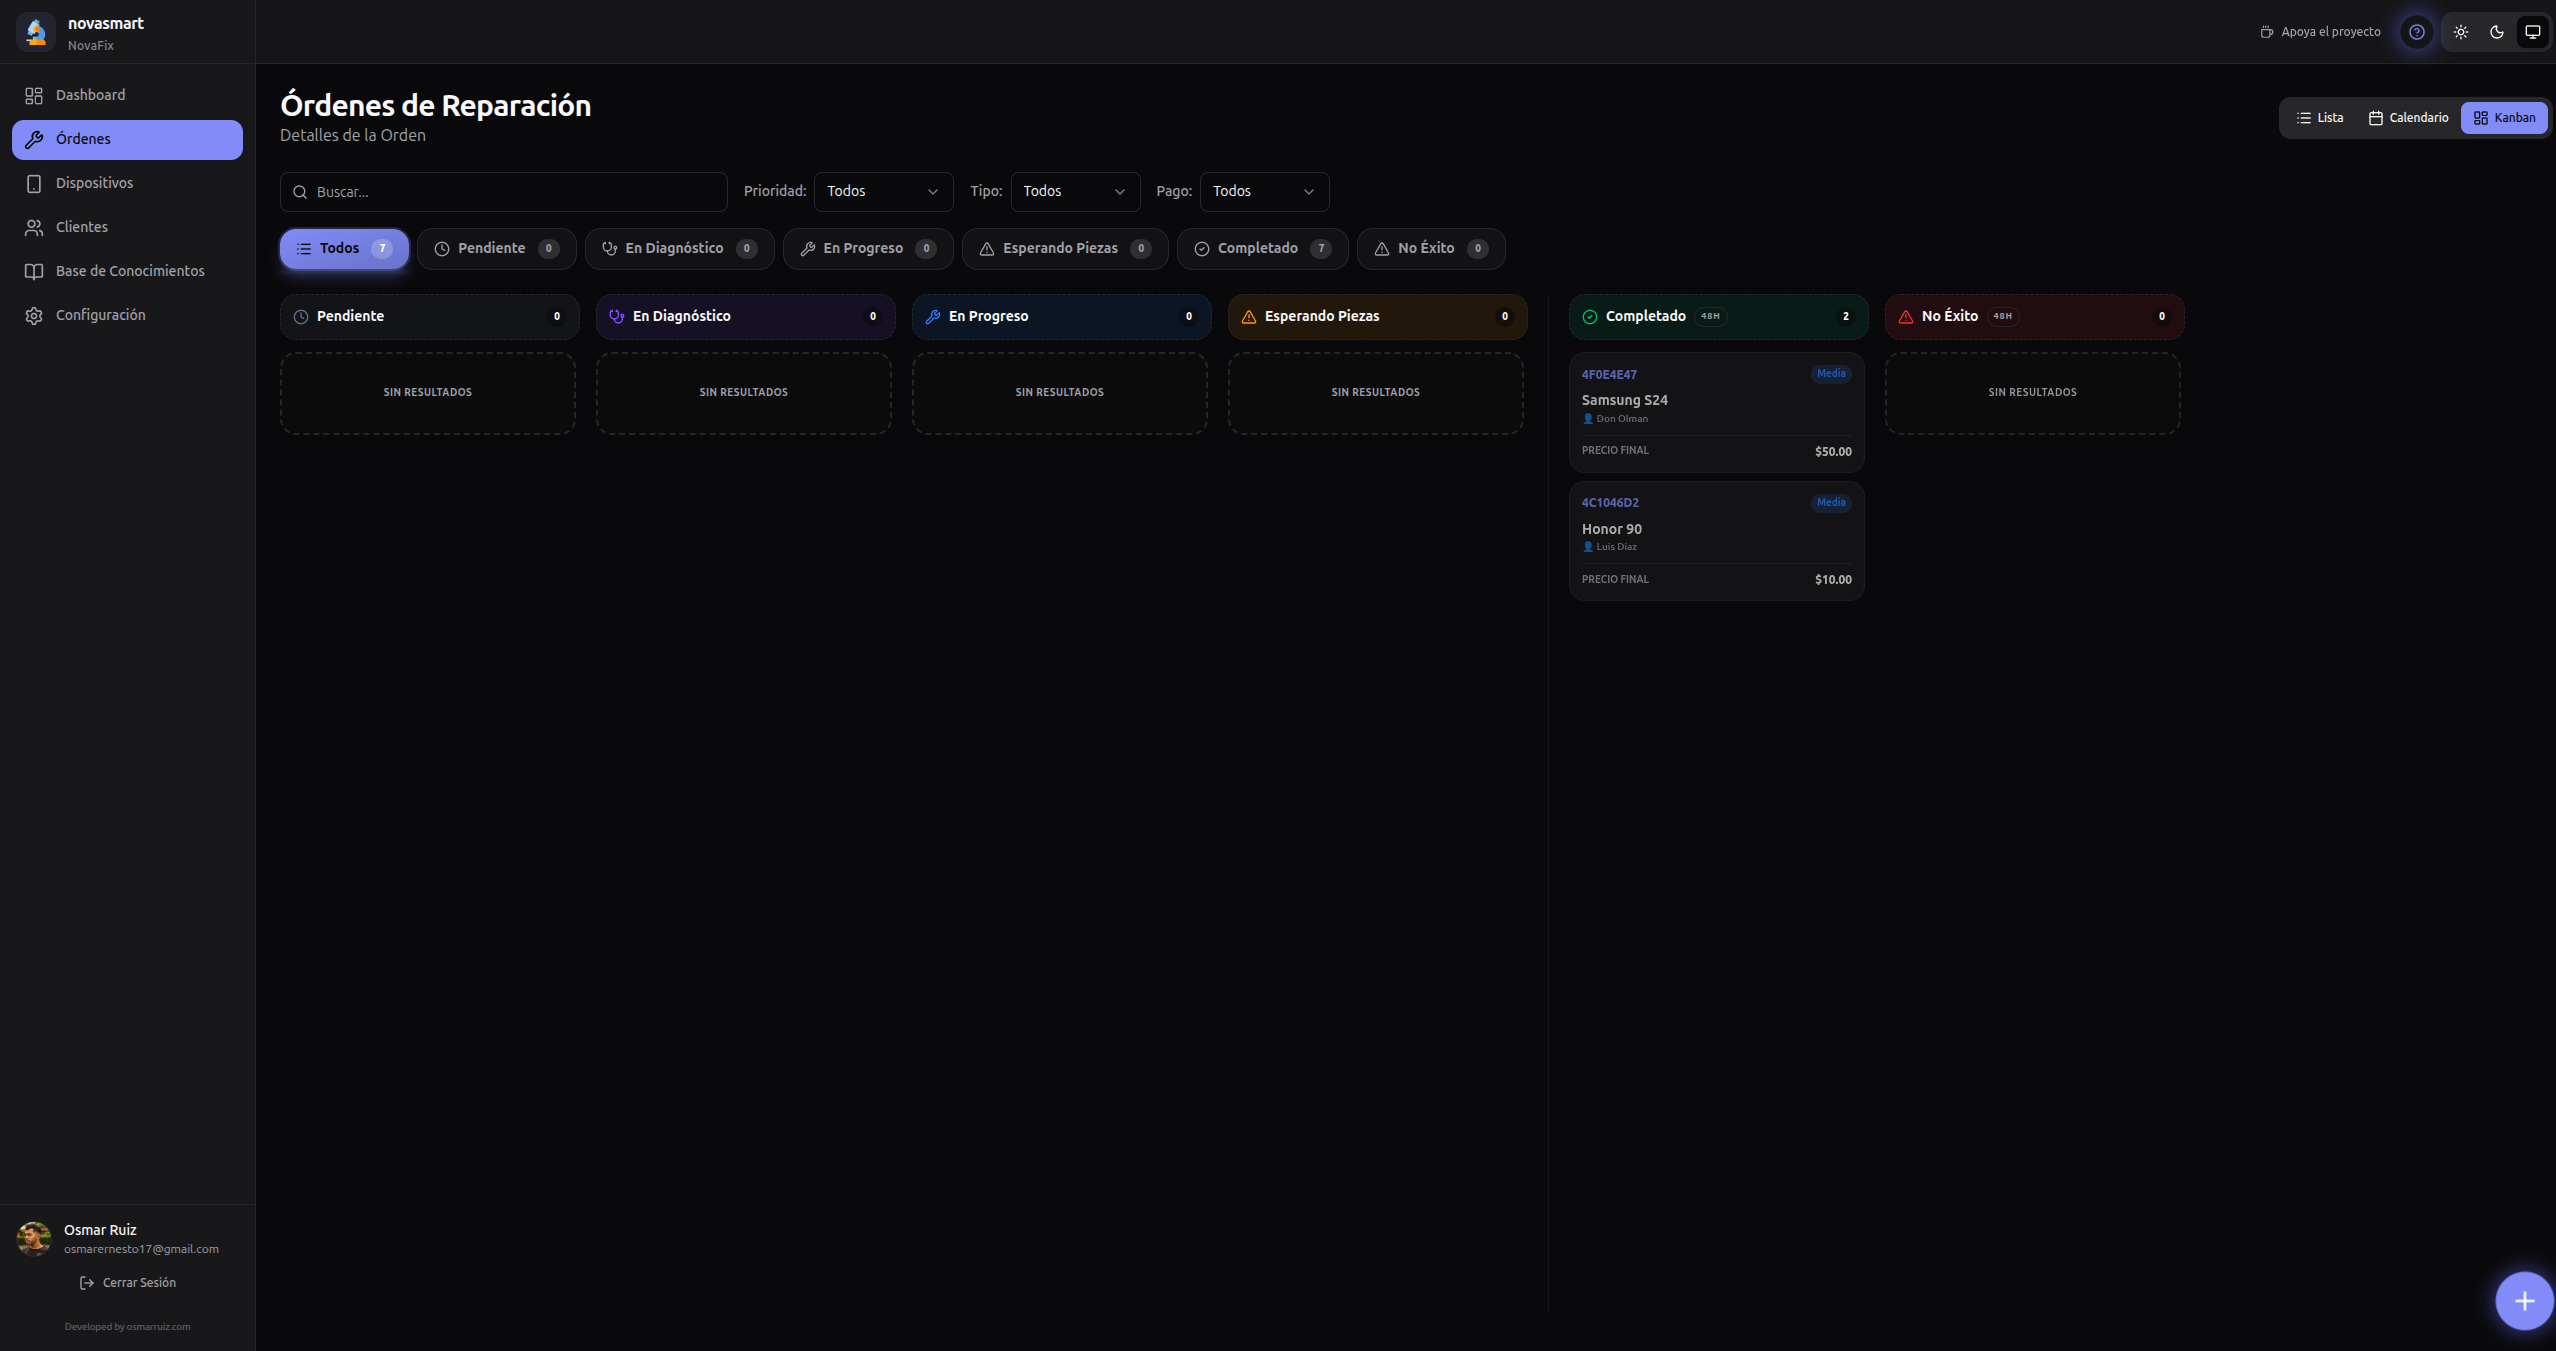Click the help question mark icon
Image resolution: width=2556 pixels, height=1351 pixels.
[2417, 31]
